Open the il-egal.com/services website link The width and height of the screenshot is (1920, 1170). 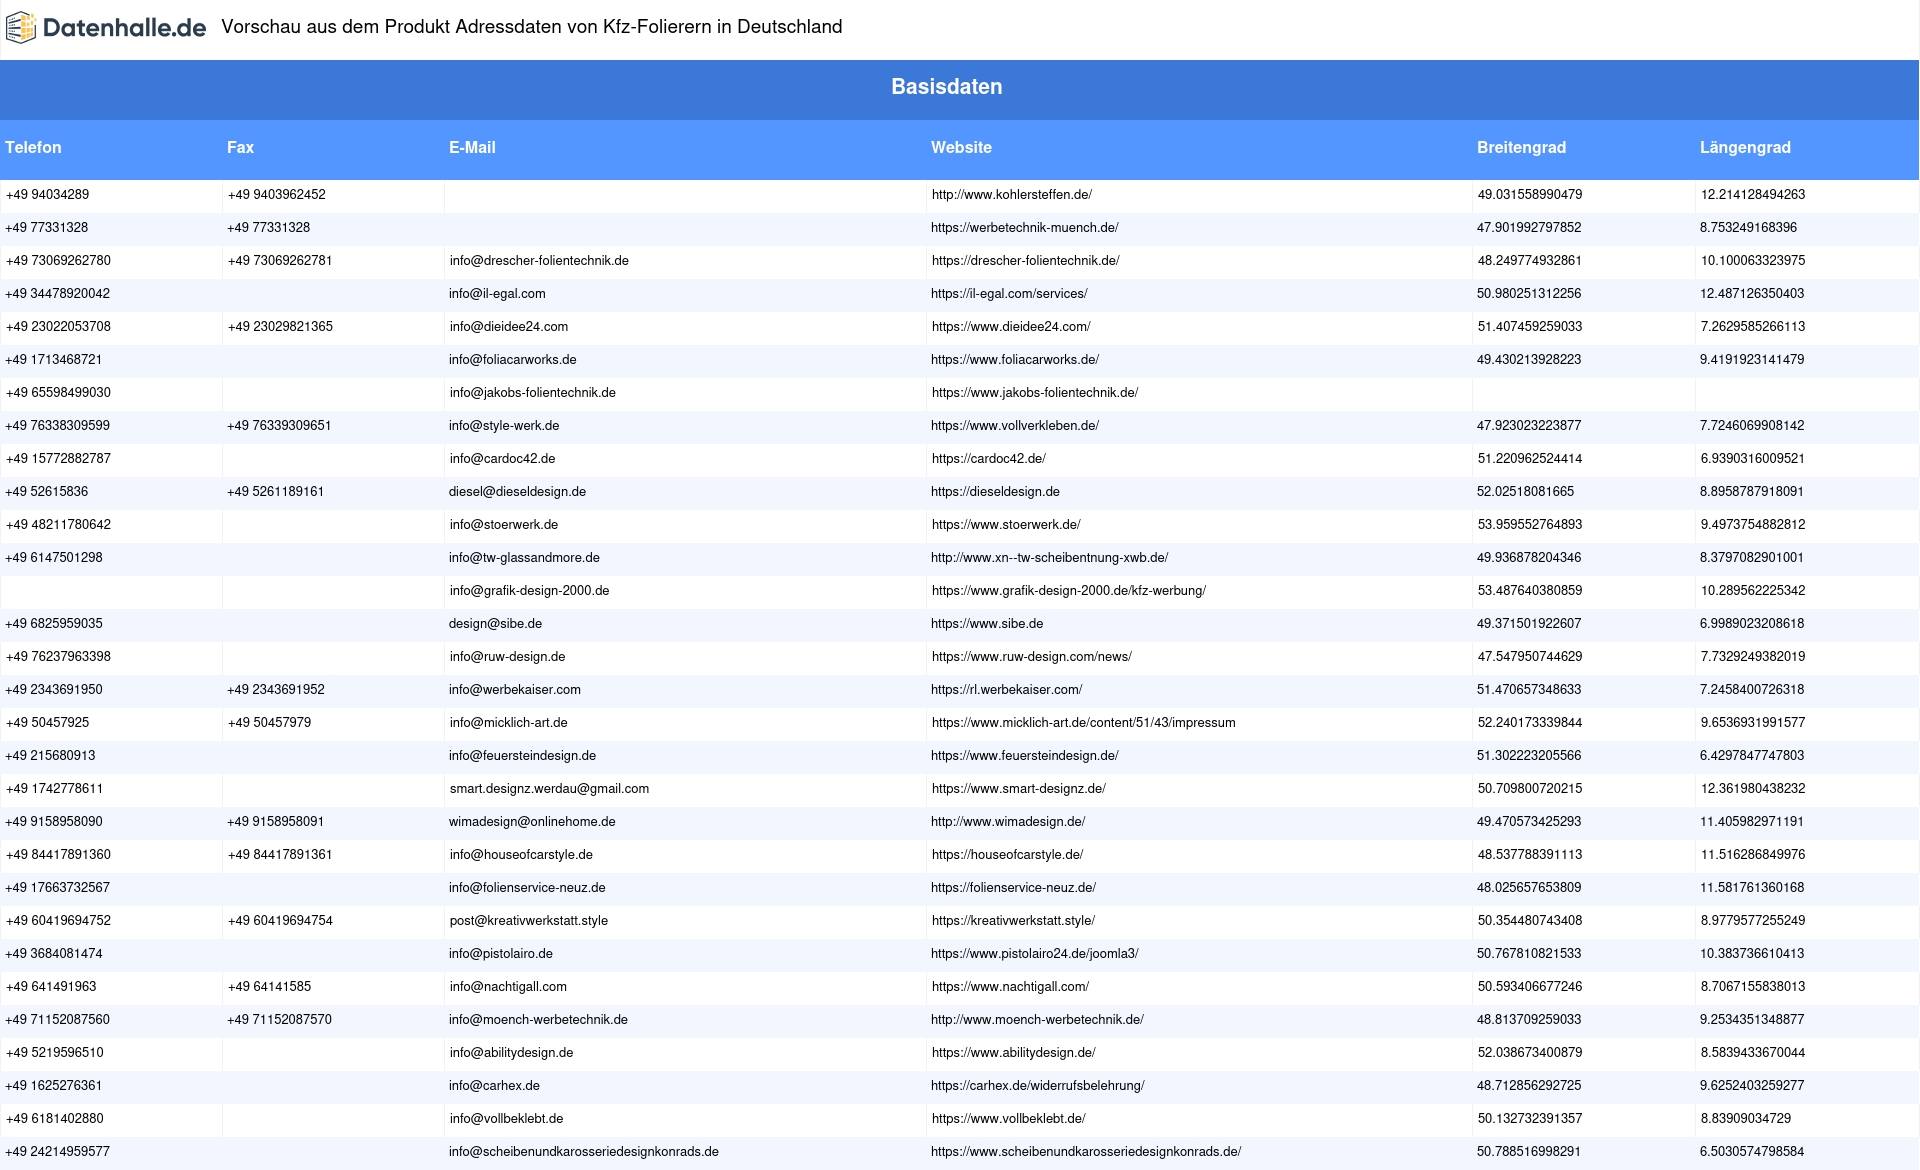[x=1009, y=294]
